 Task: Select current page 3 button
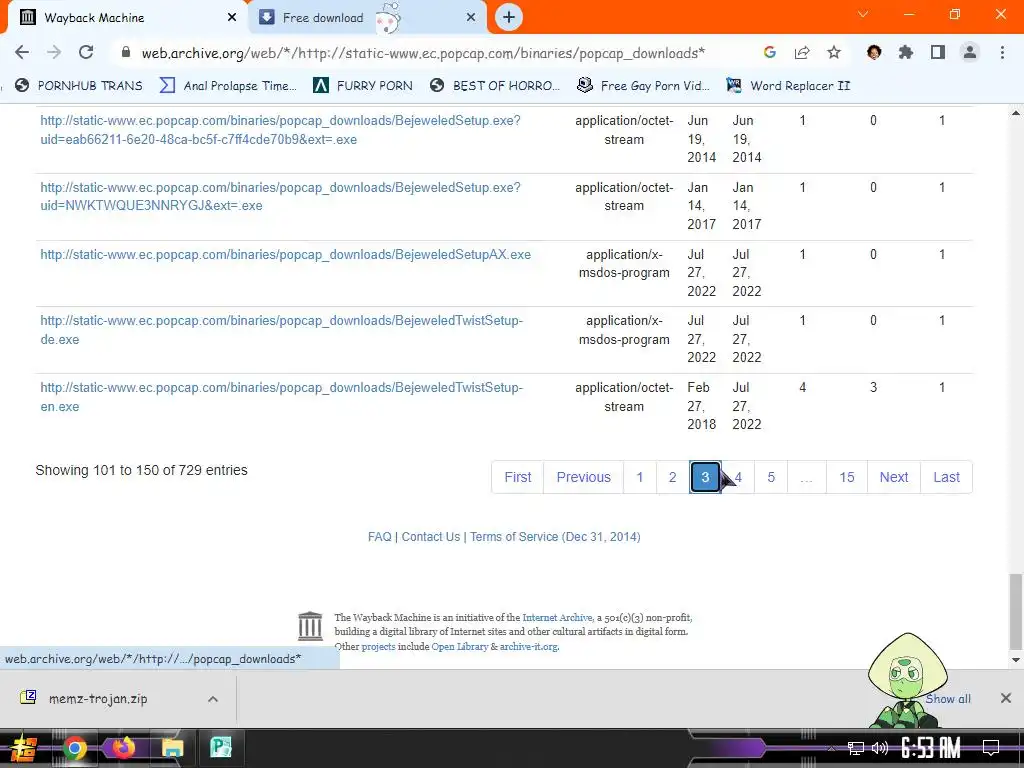pyautogui.click(x=705, y=477)
